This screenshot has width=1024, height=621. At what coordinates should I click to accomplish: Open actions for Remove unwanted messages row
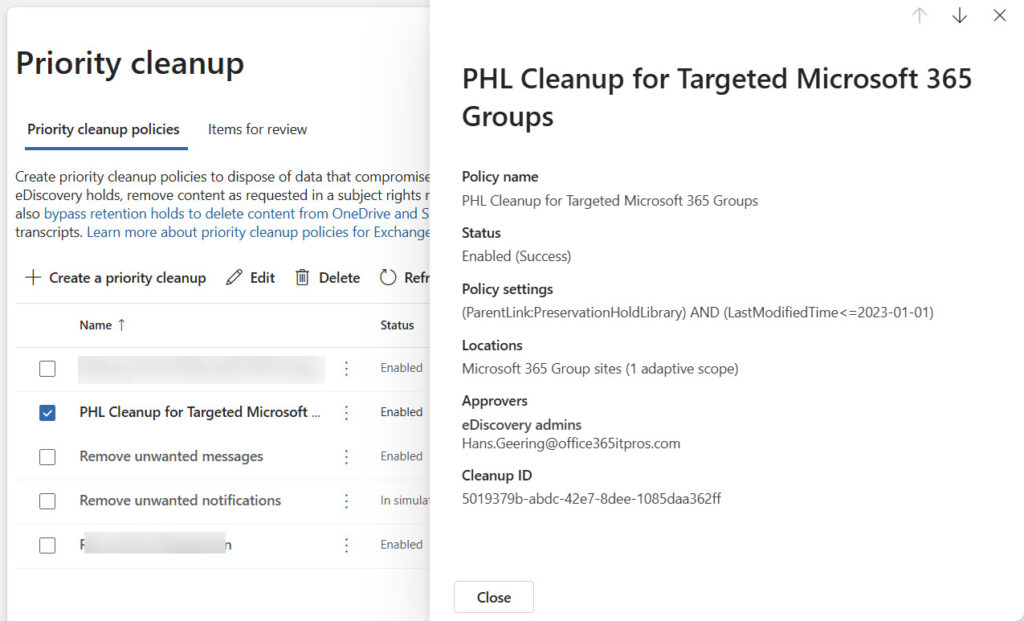(x=347, y=456)
